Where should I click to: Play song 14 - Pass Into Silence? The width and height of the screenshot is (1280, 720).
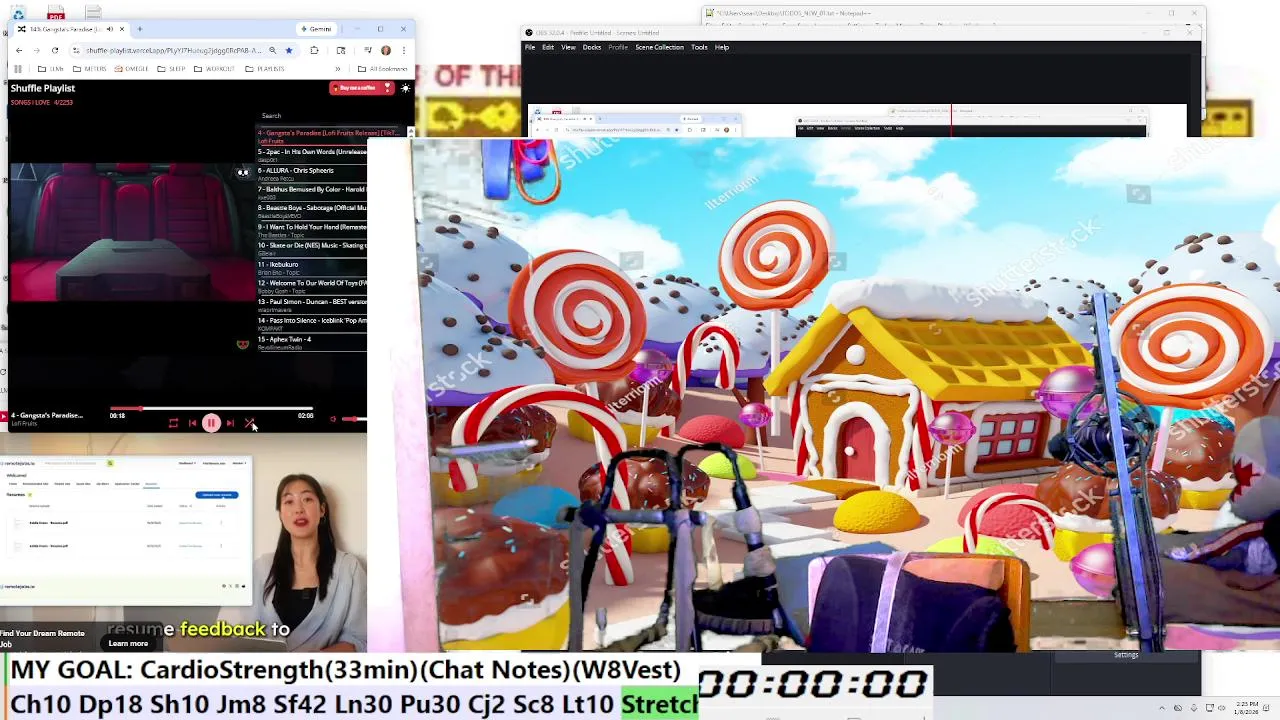[312, 323]
